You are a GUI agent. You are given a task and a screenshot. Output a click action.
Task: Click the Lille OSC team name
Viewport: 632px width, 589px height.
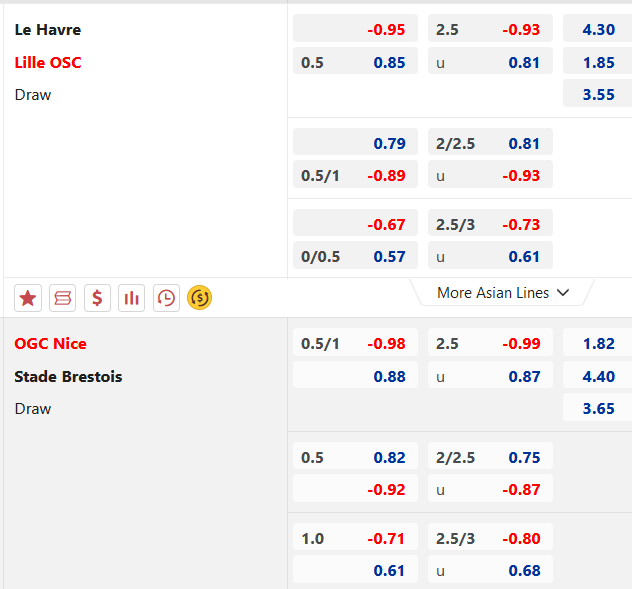(48, 62)
